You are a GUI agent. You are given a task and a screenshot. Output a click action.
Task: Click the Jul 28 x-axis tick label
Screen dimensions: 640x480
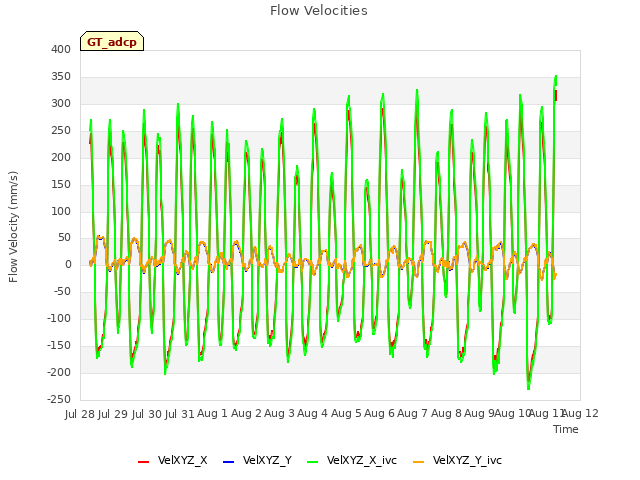pos(80,414)
